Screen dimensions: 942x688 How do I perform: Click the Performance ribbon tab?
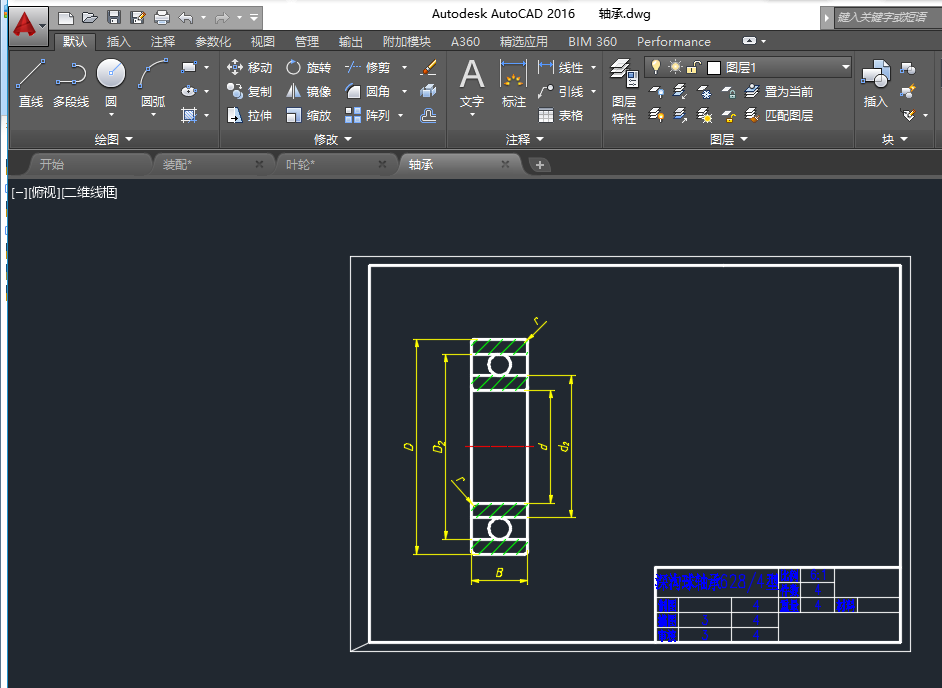coord(673,41)
